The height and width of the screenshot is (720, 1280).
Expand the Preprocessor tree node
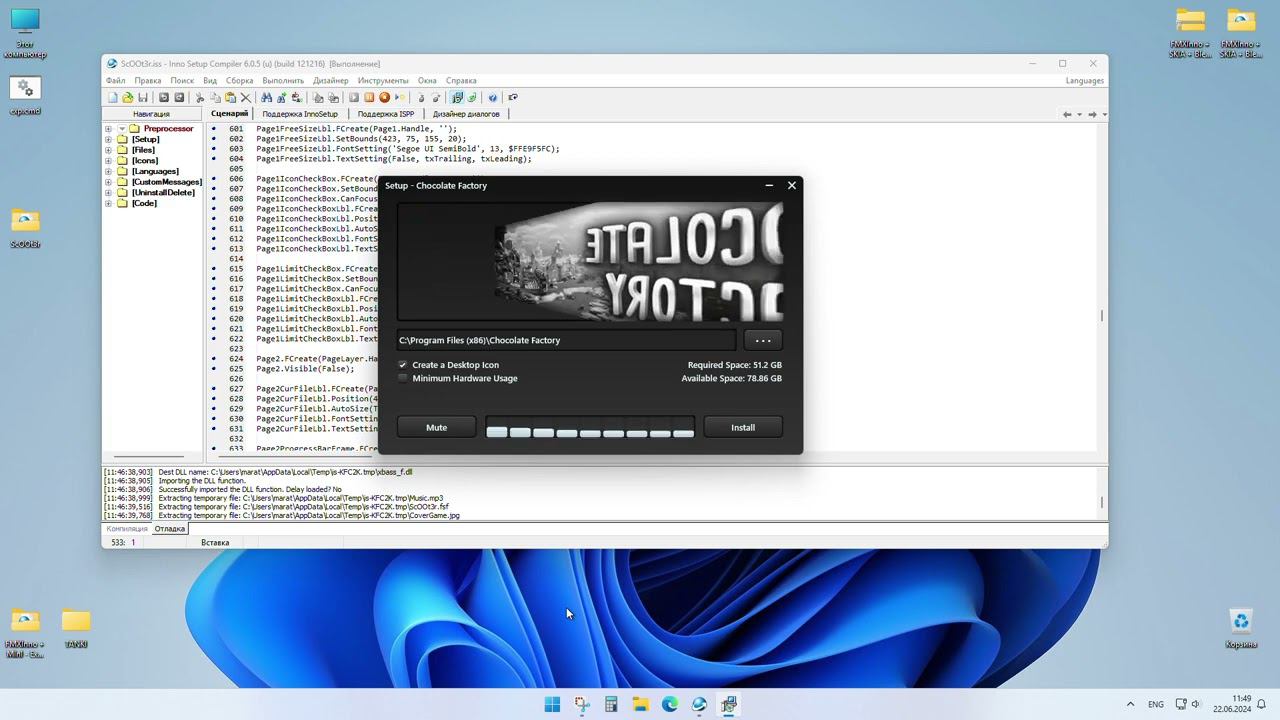[108, 128]
